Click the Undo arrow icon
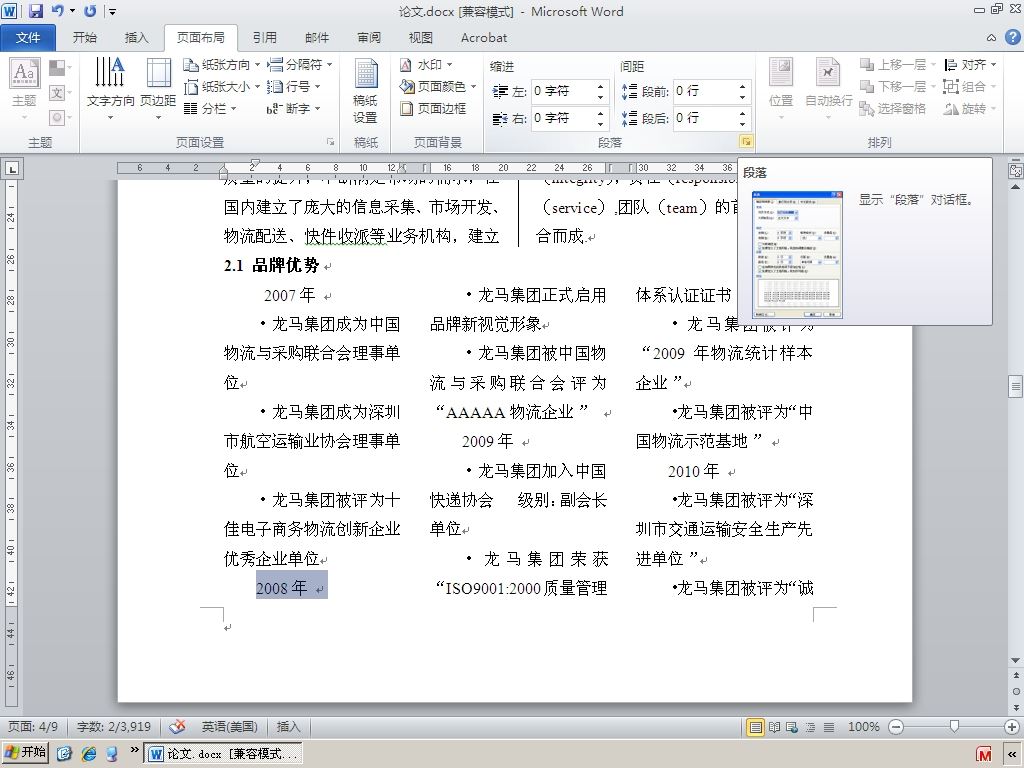The height and width of the screenshot is (768, 1024). pyautogui.click(x=57, y=11)
